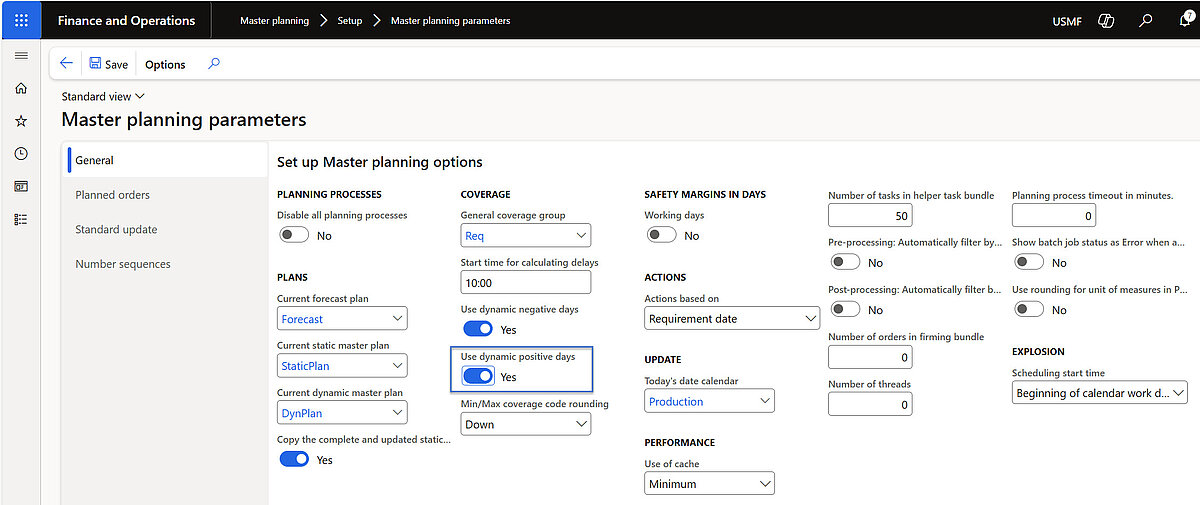This screenshot has width=1200, height=505.
Task: Toggle Disable all planning processes
Action: click(294, 235)
